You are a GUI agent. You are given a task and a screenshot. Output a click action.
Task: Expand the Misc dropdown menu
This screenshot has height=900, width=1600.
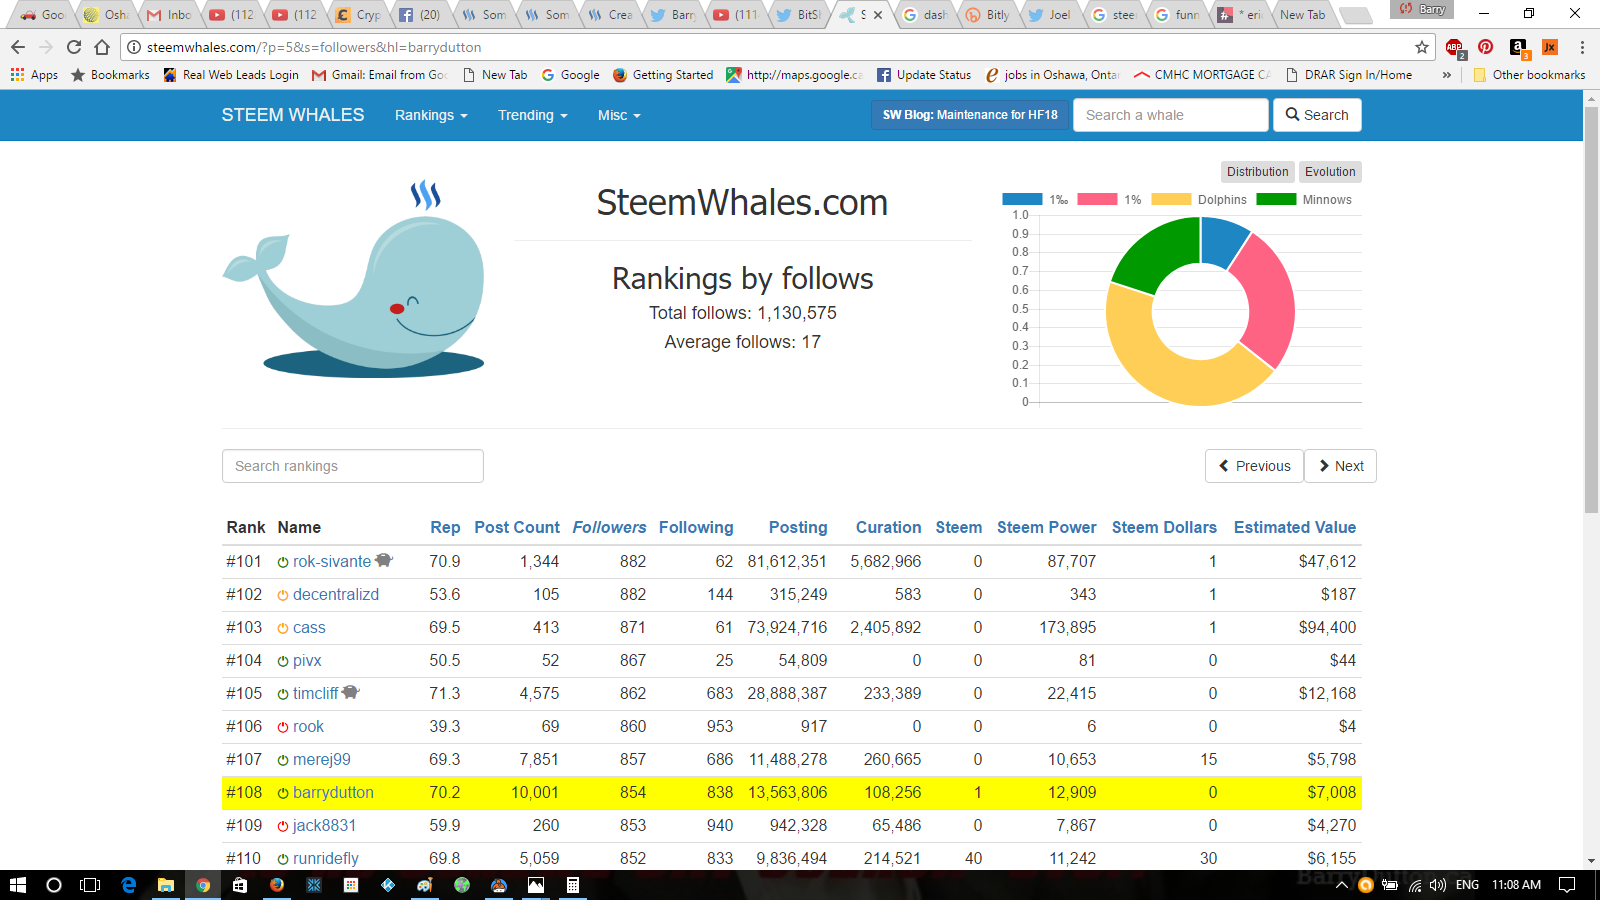coord(619,115)
